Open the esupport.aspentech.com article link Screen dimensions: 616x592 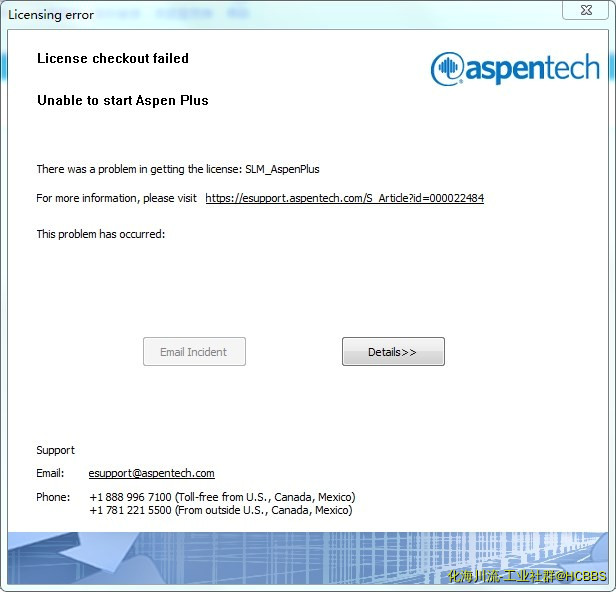(x=345, y=198)
